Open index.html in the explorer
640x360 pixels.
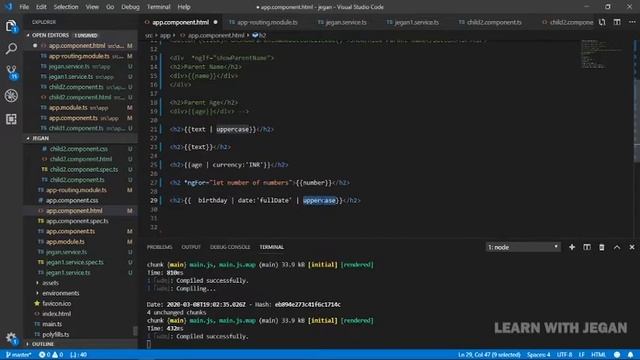(56, 314)
